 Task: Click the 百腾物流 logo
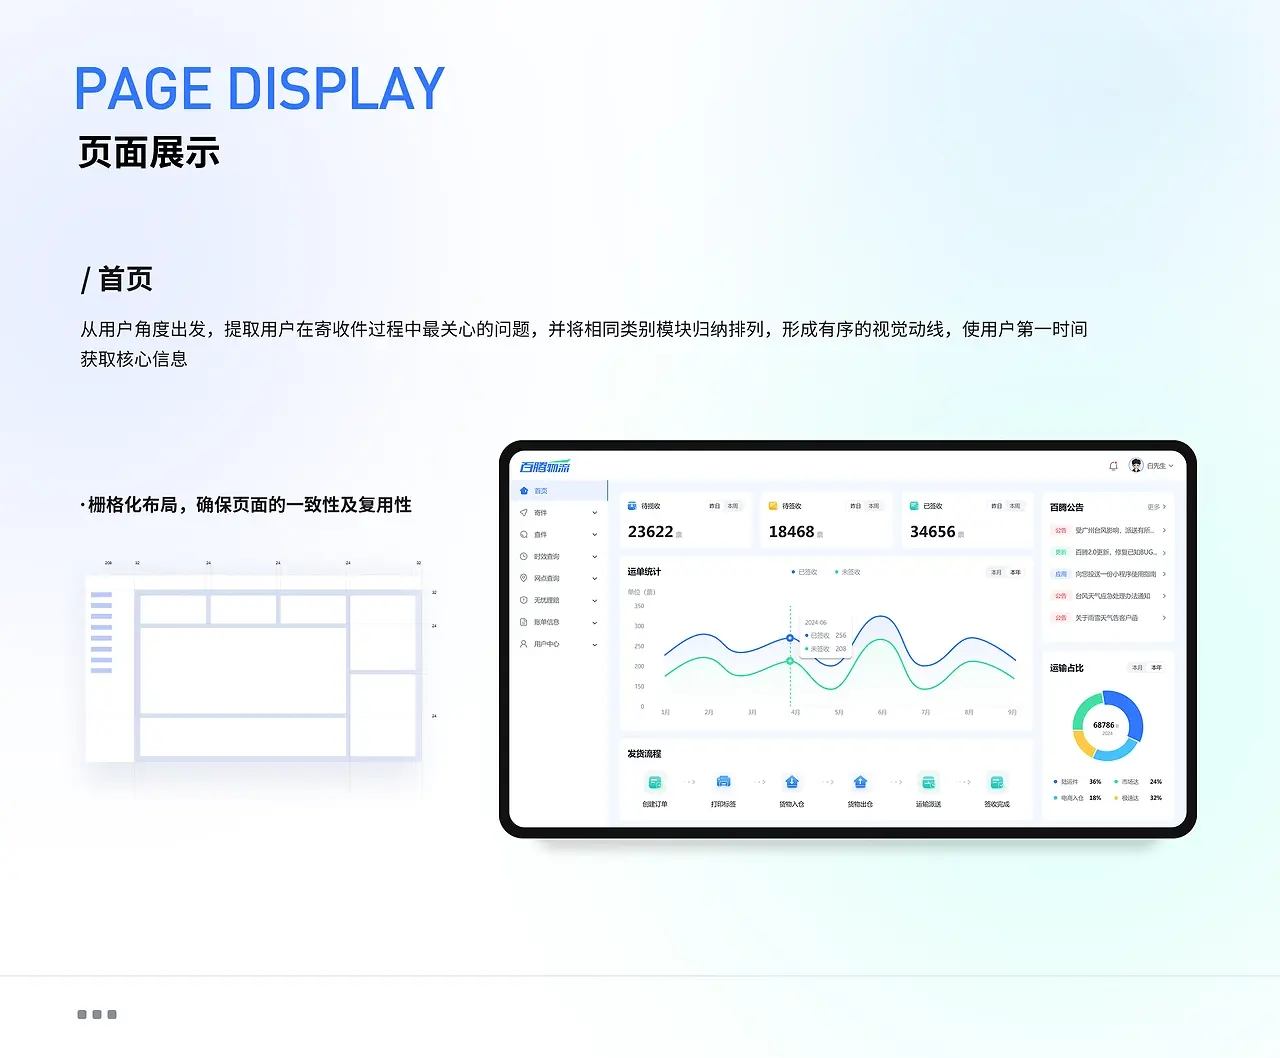click(x=545, y=467)
